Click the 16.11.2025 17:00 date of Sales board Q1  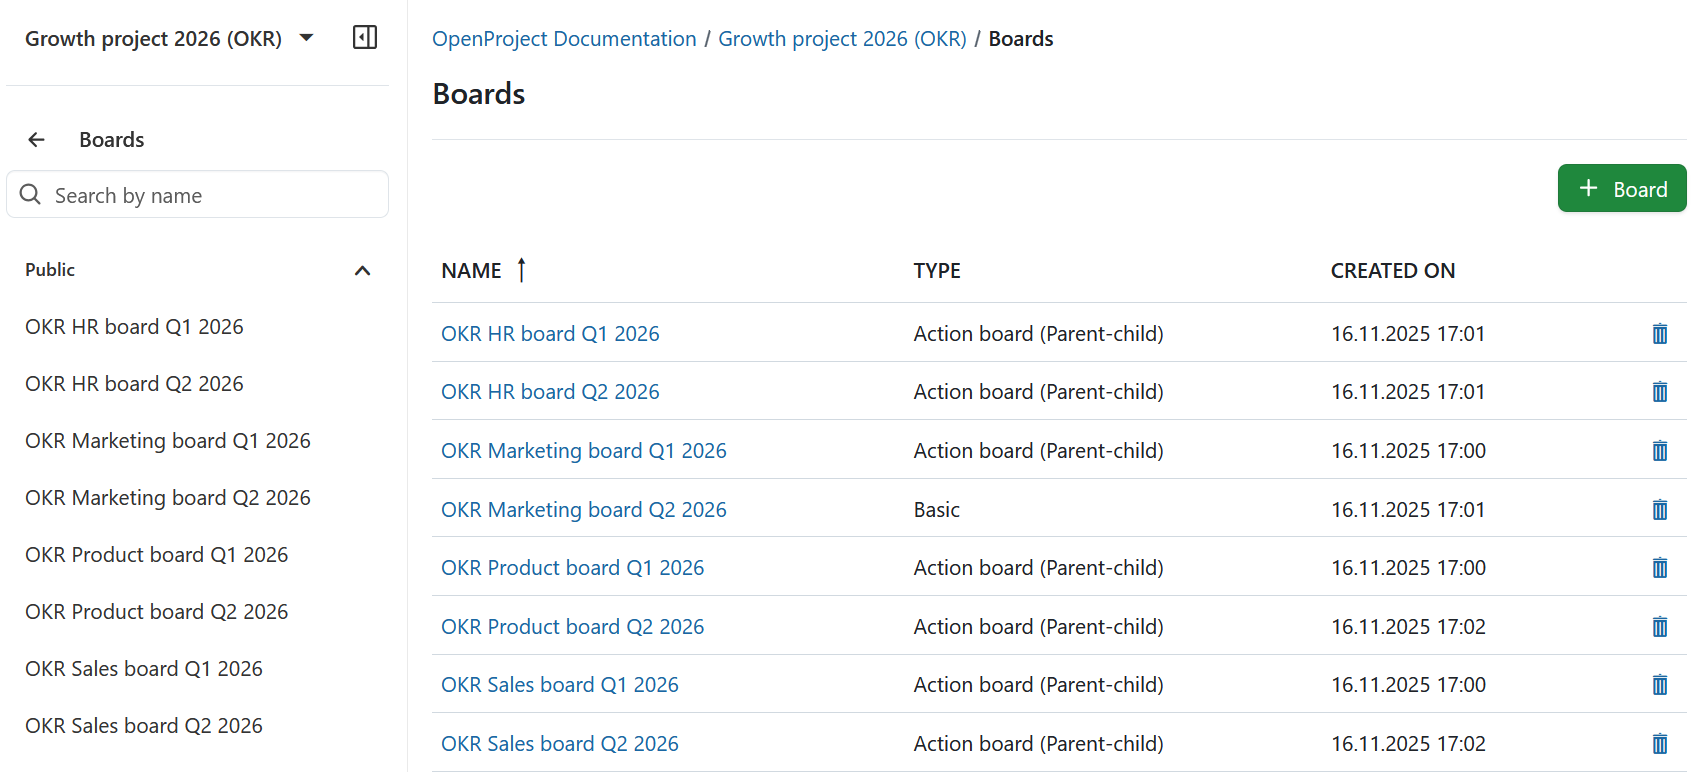pyautogui.click(x=1408, y=685)
